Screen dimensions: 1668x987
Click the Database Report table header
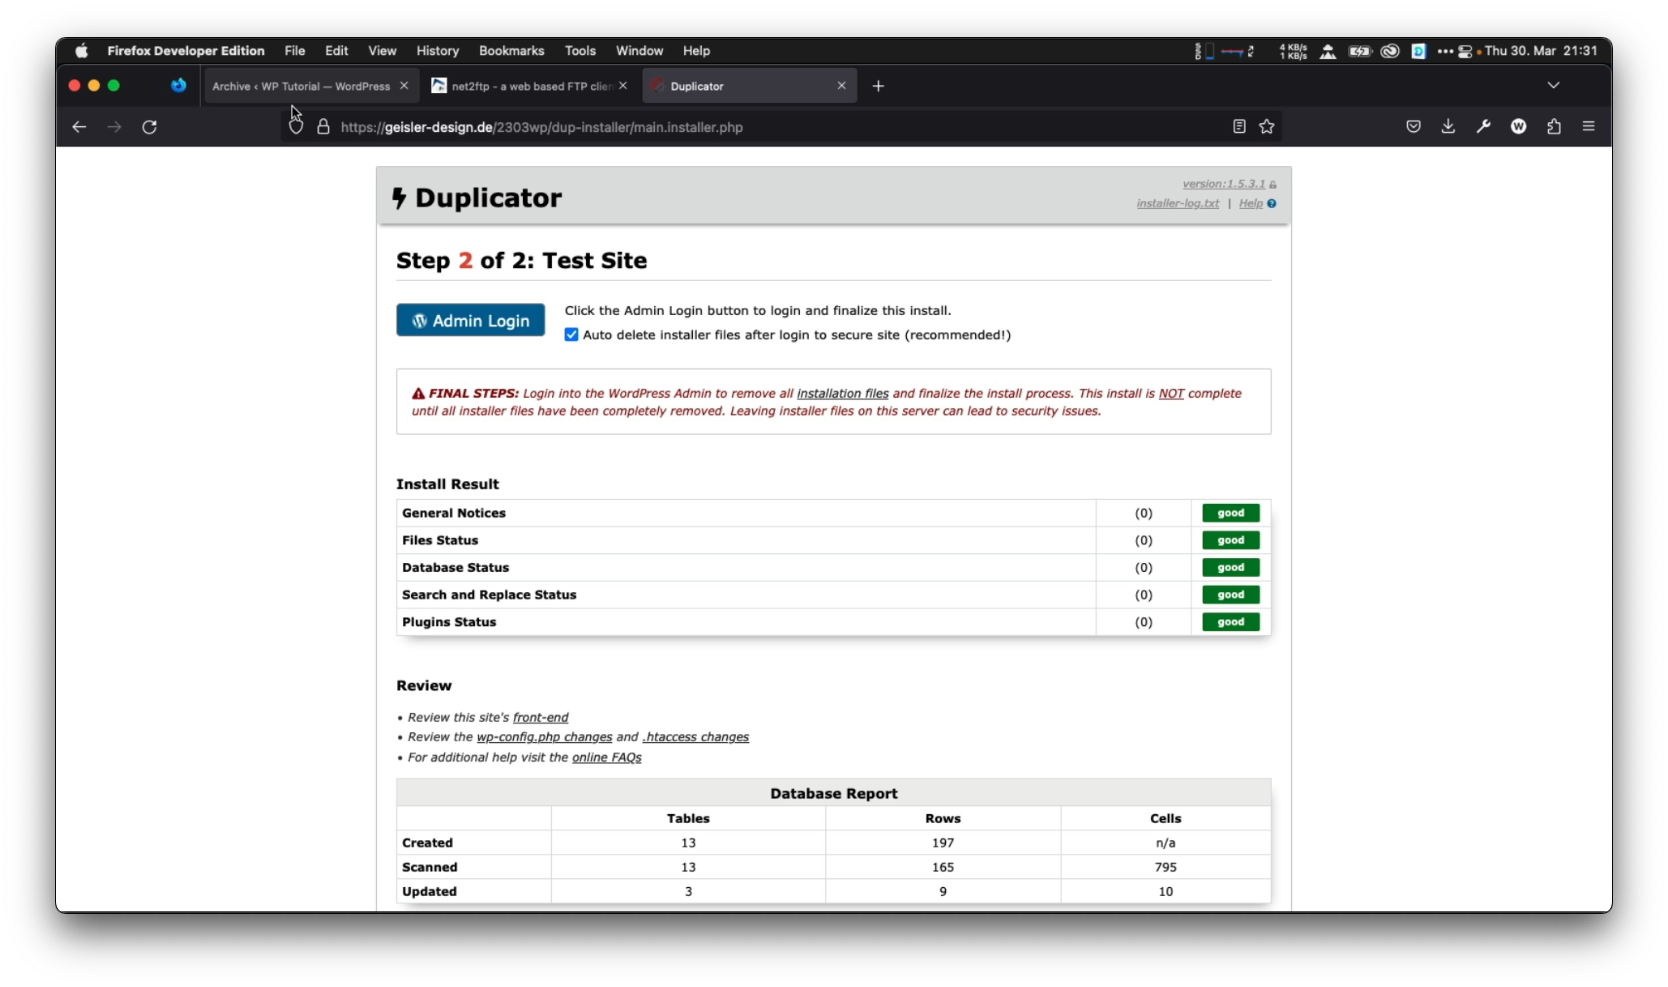(x=834, y=793)
